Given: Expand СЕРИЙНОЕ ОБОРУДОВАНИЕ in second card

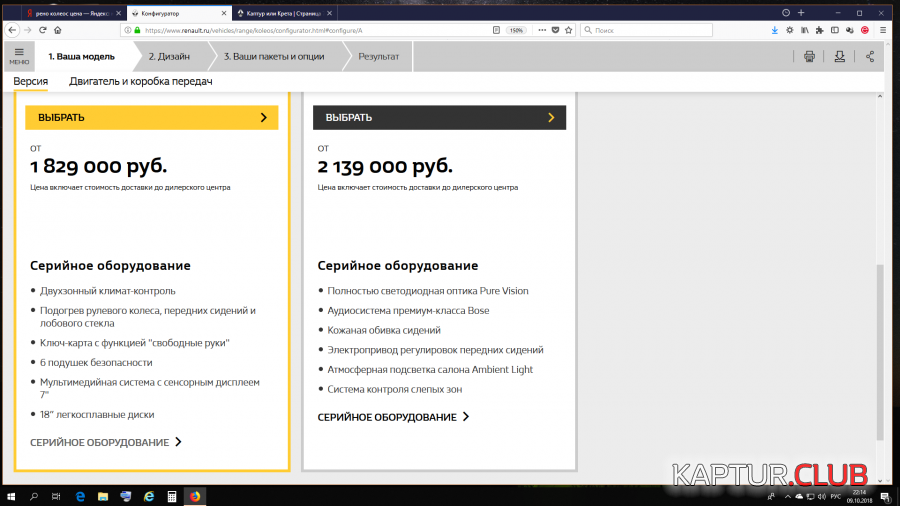Looking at the screenshot, I should pyautogui.click(x=393, y=417).
